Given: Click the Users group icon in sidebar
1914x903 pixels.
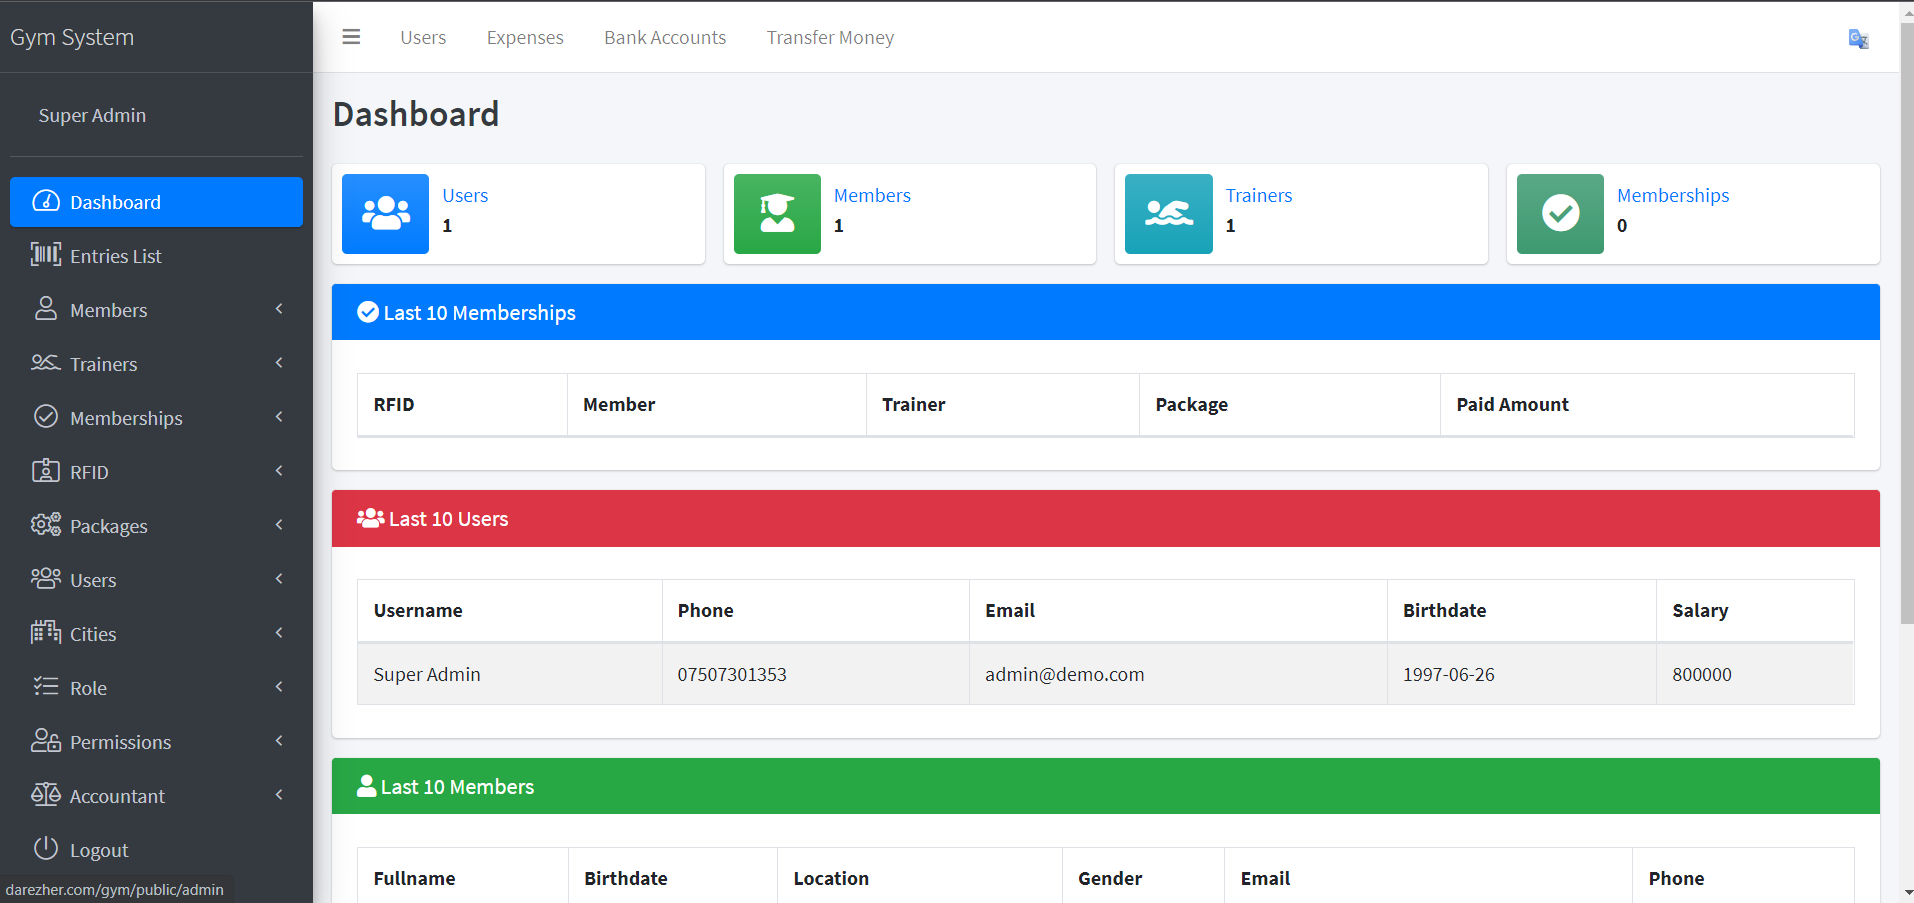Looking at the screenshot, I should click(46, 578).
